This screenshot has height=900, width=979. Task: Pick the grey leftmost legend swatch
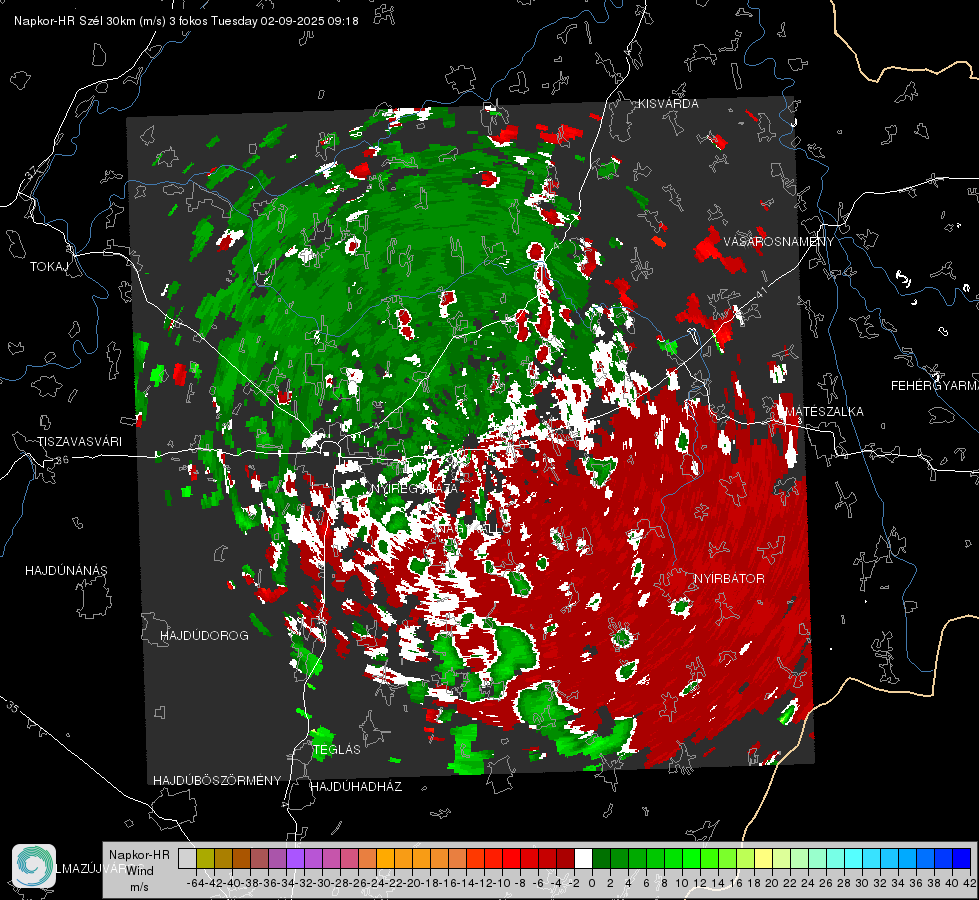[187, 859]
